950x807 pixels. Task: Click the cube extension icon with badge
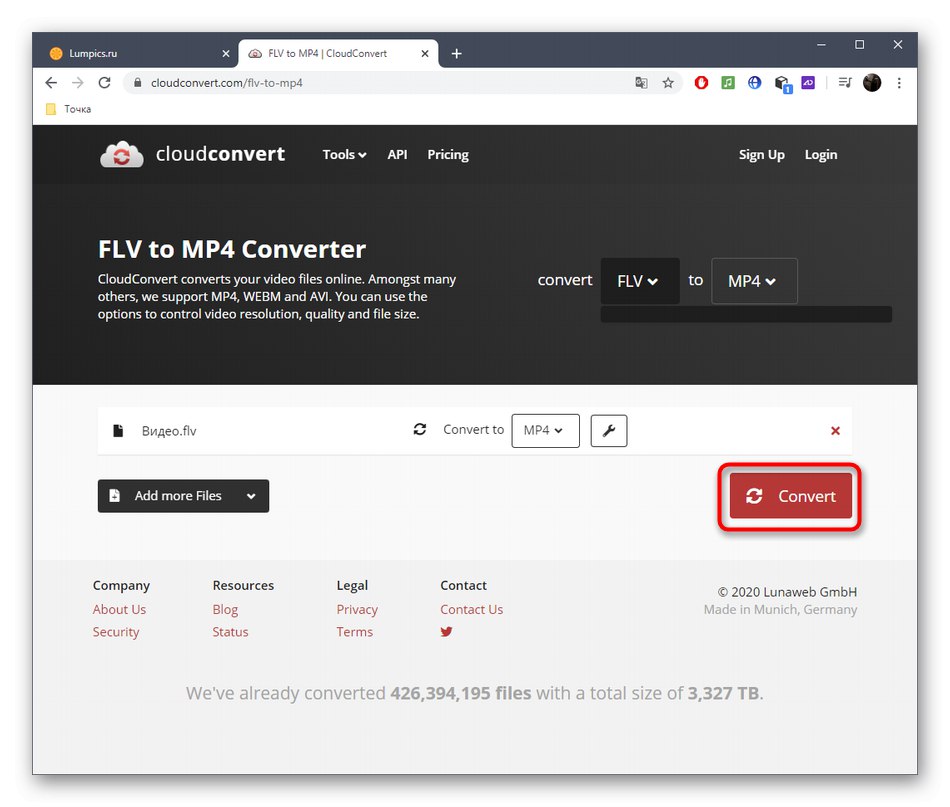coord(782,84)
